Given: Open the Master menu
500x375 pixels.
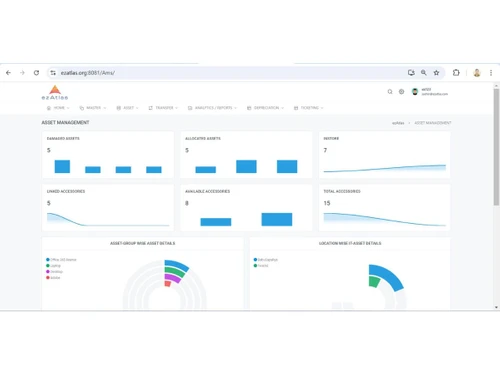Looking at the screenshot, I should (93, 108).
